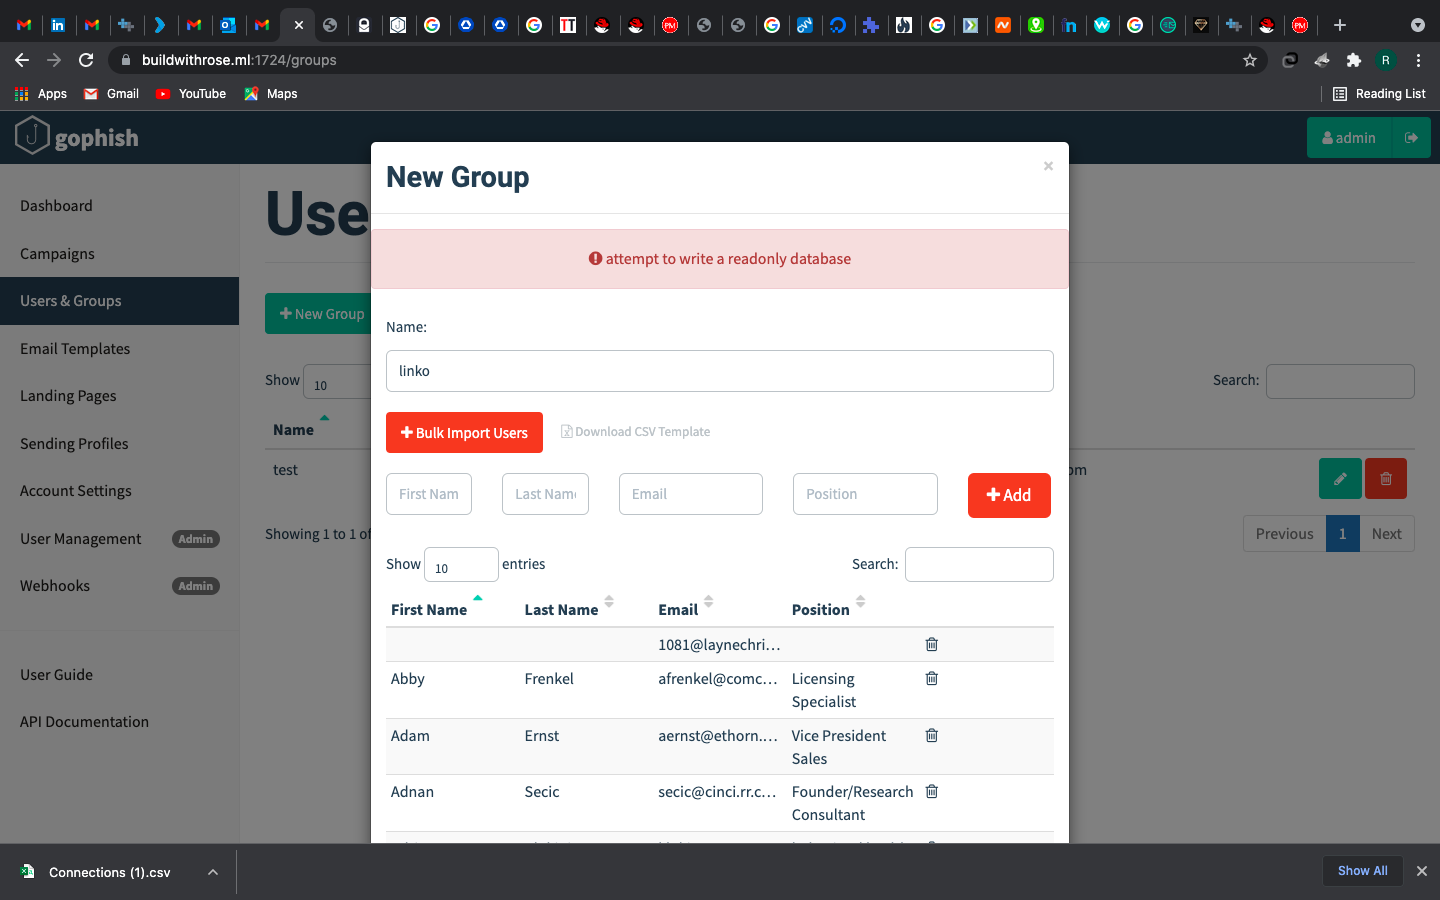Click the logout icon next to admin
Image resolution: width=1440 pixels, height=900 pixels.
pos(1411,138)
